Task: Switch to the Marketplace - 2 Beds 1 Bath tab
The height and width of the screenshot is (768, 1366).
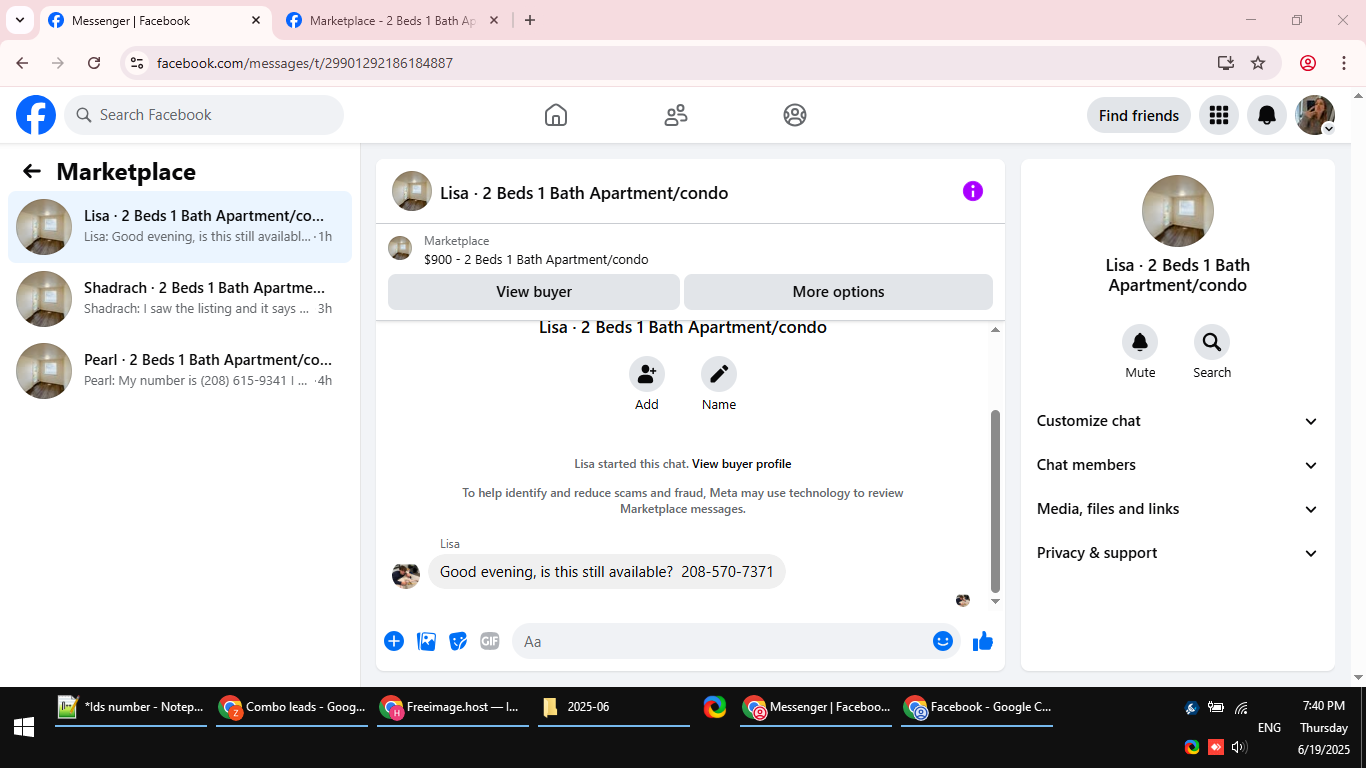Action: (x=392, y=20)
